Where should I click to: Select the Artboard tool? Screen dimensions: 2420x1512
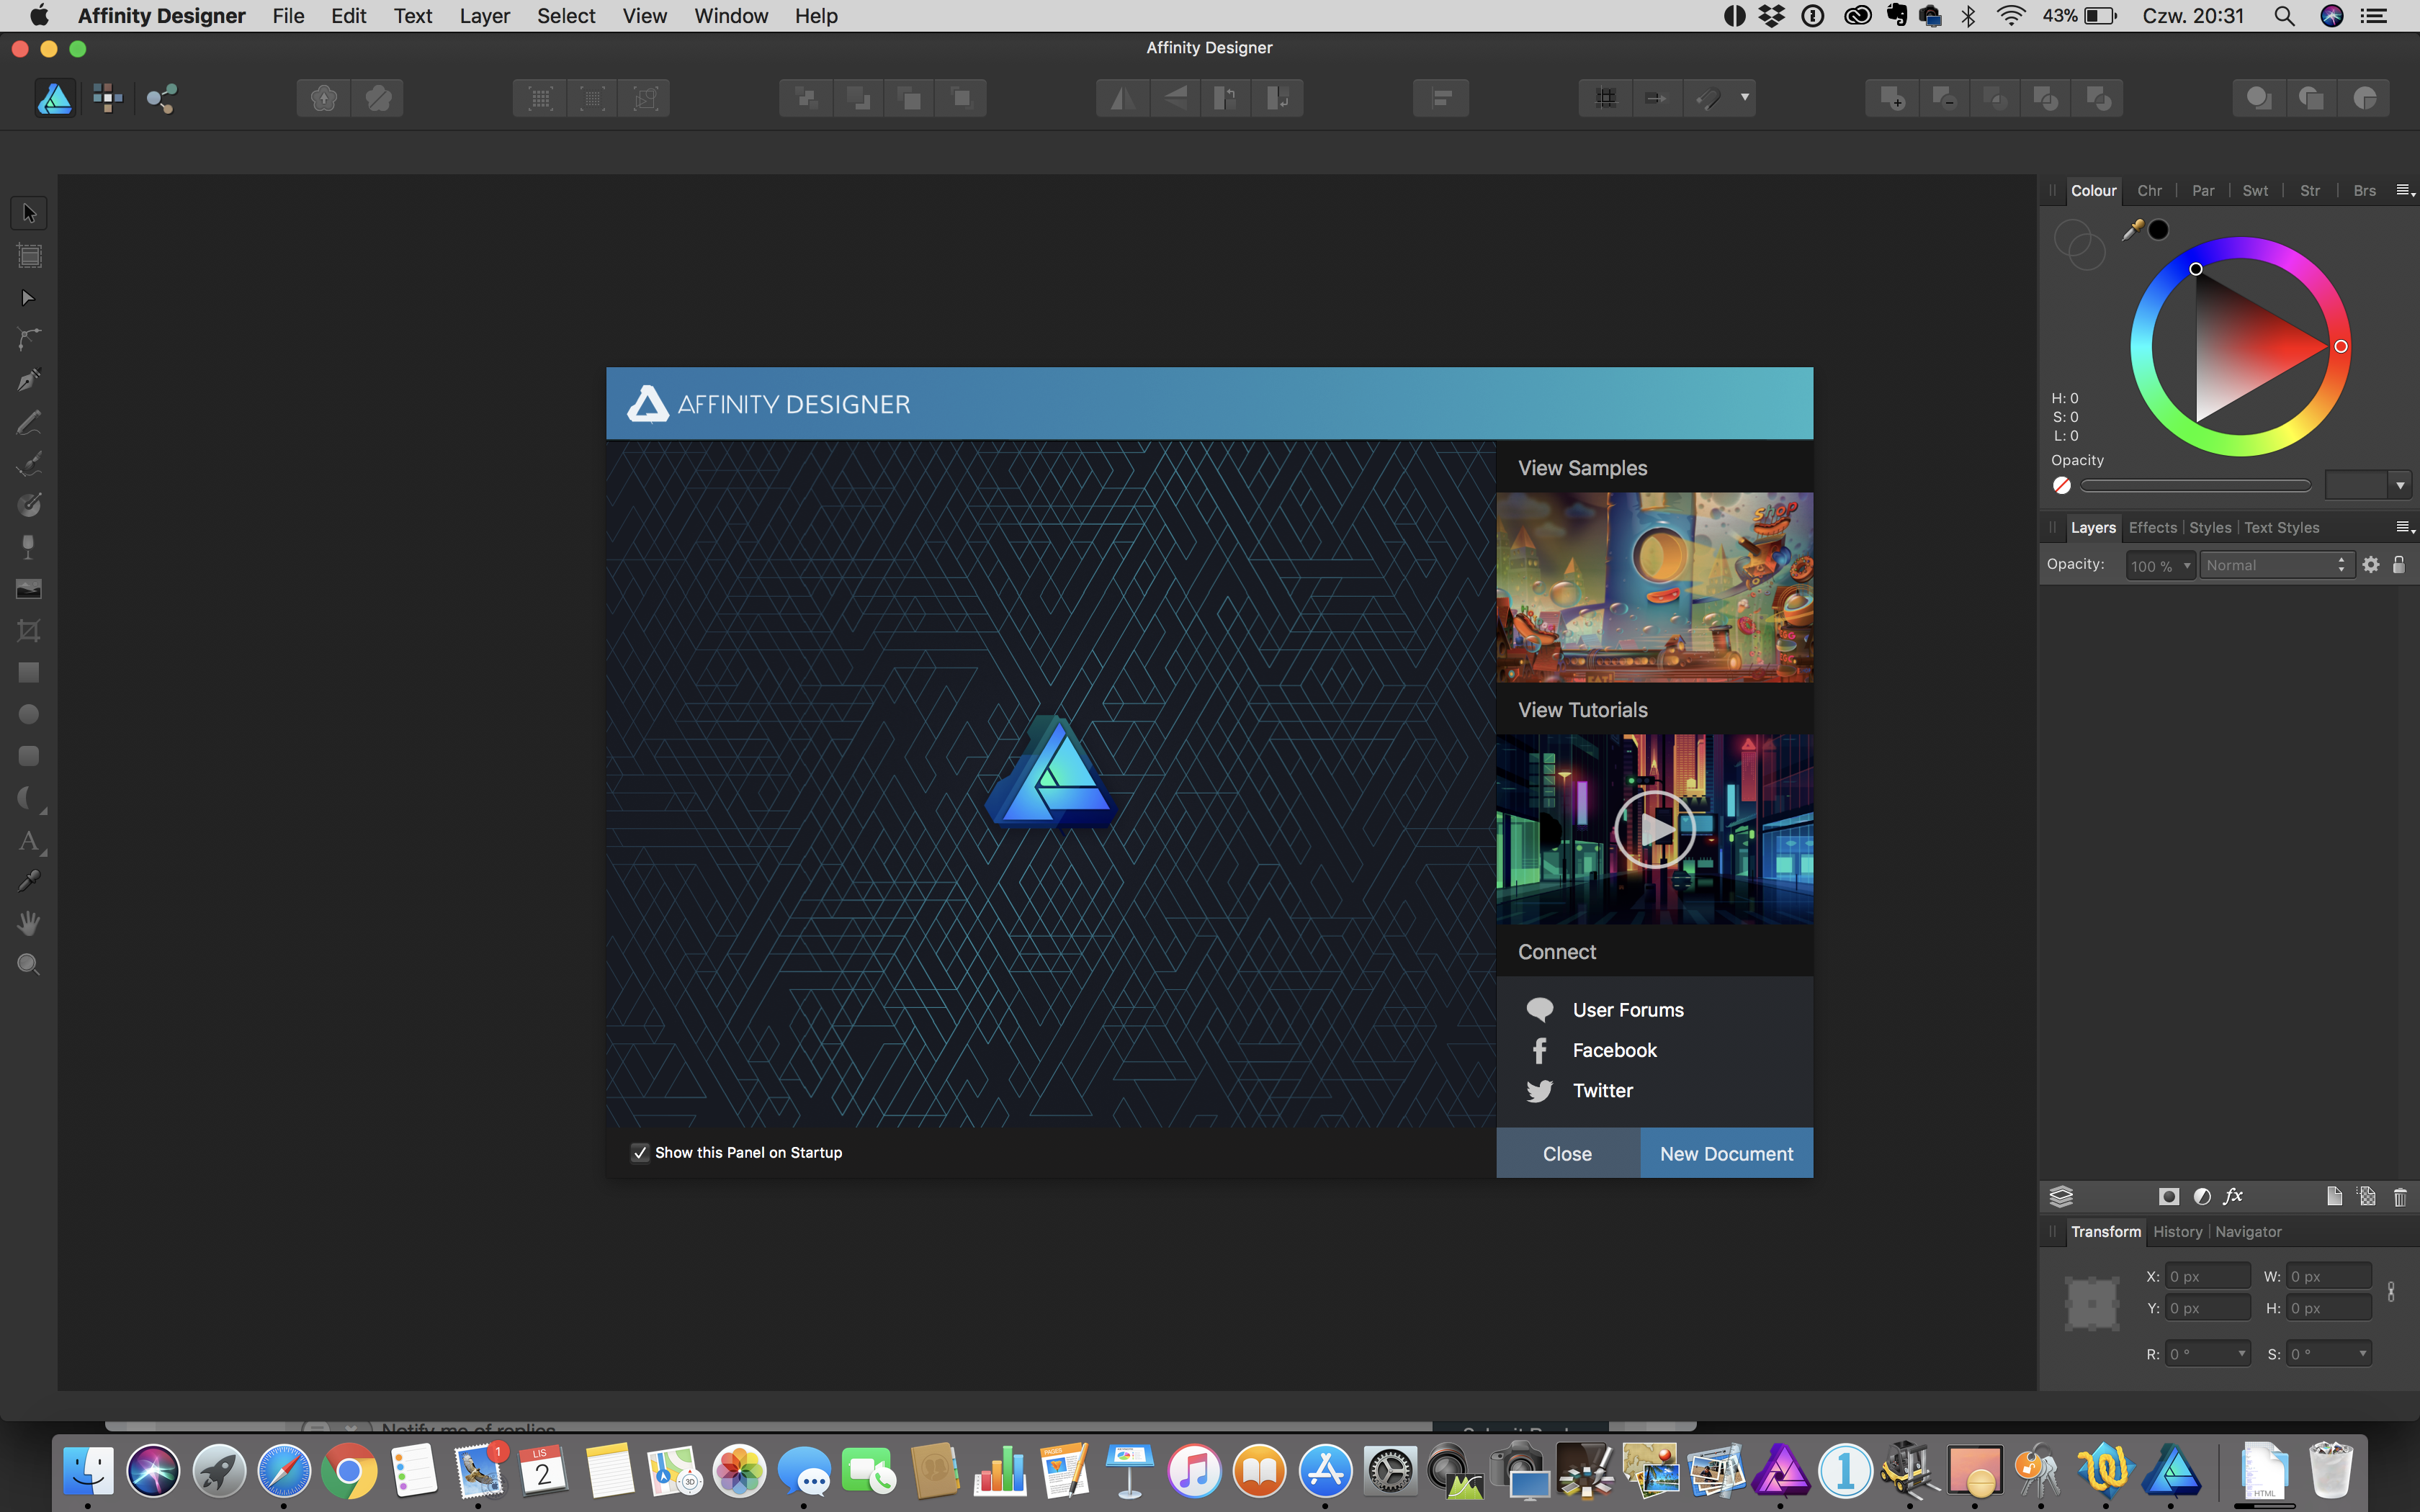[x=29, y=256]
